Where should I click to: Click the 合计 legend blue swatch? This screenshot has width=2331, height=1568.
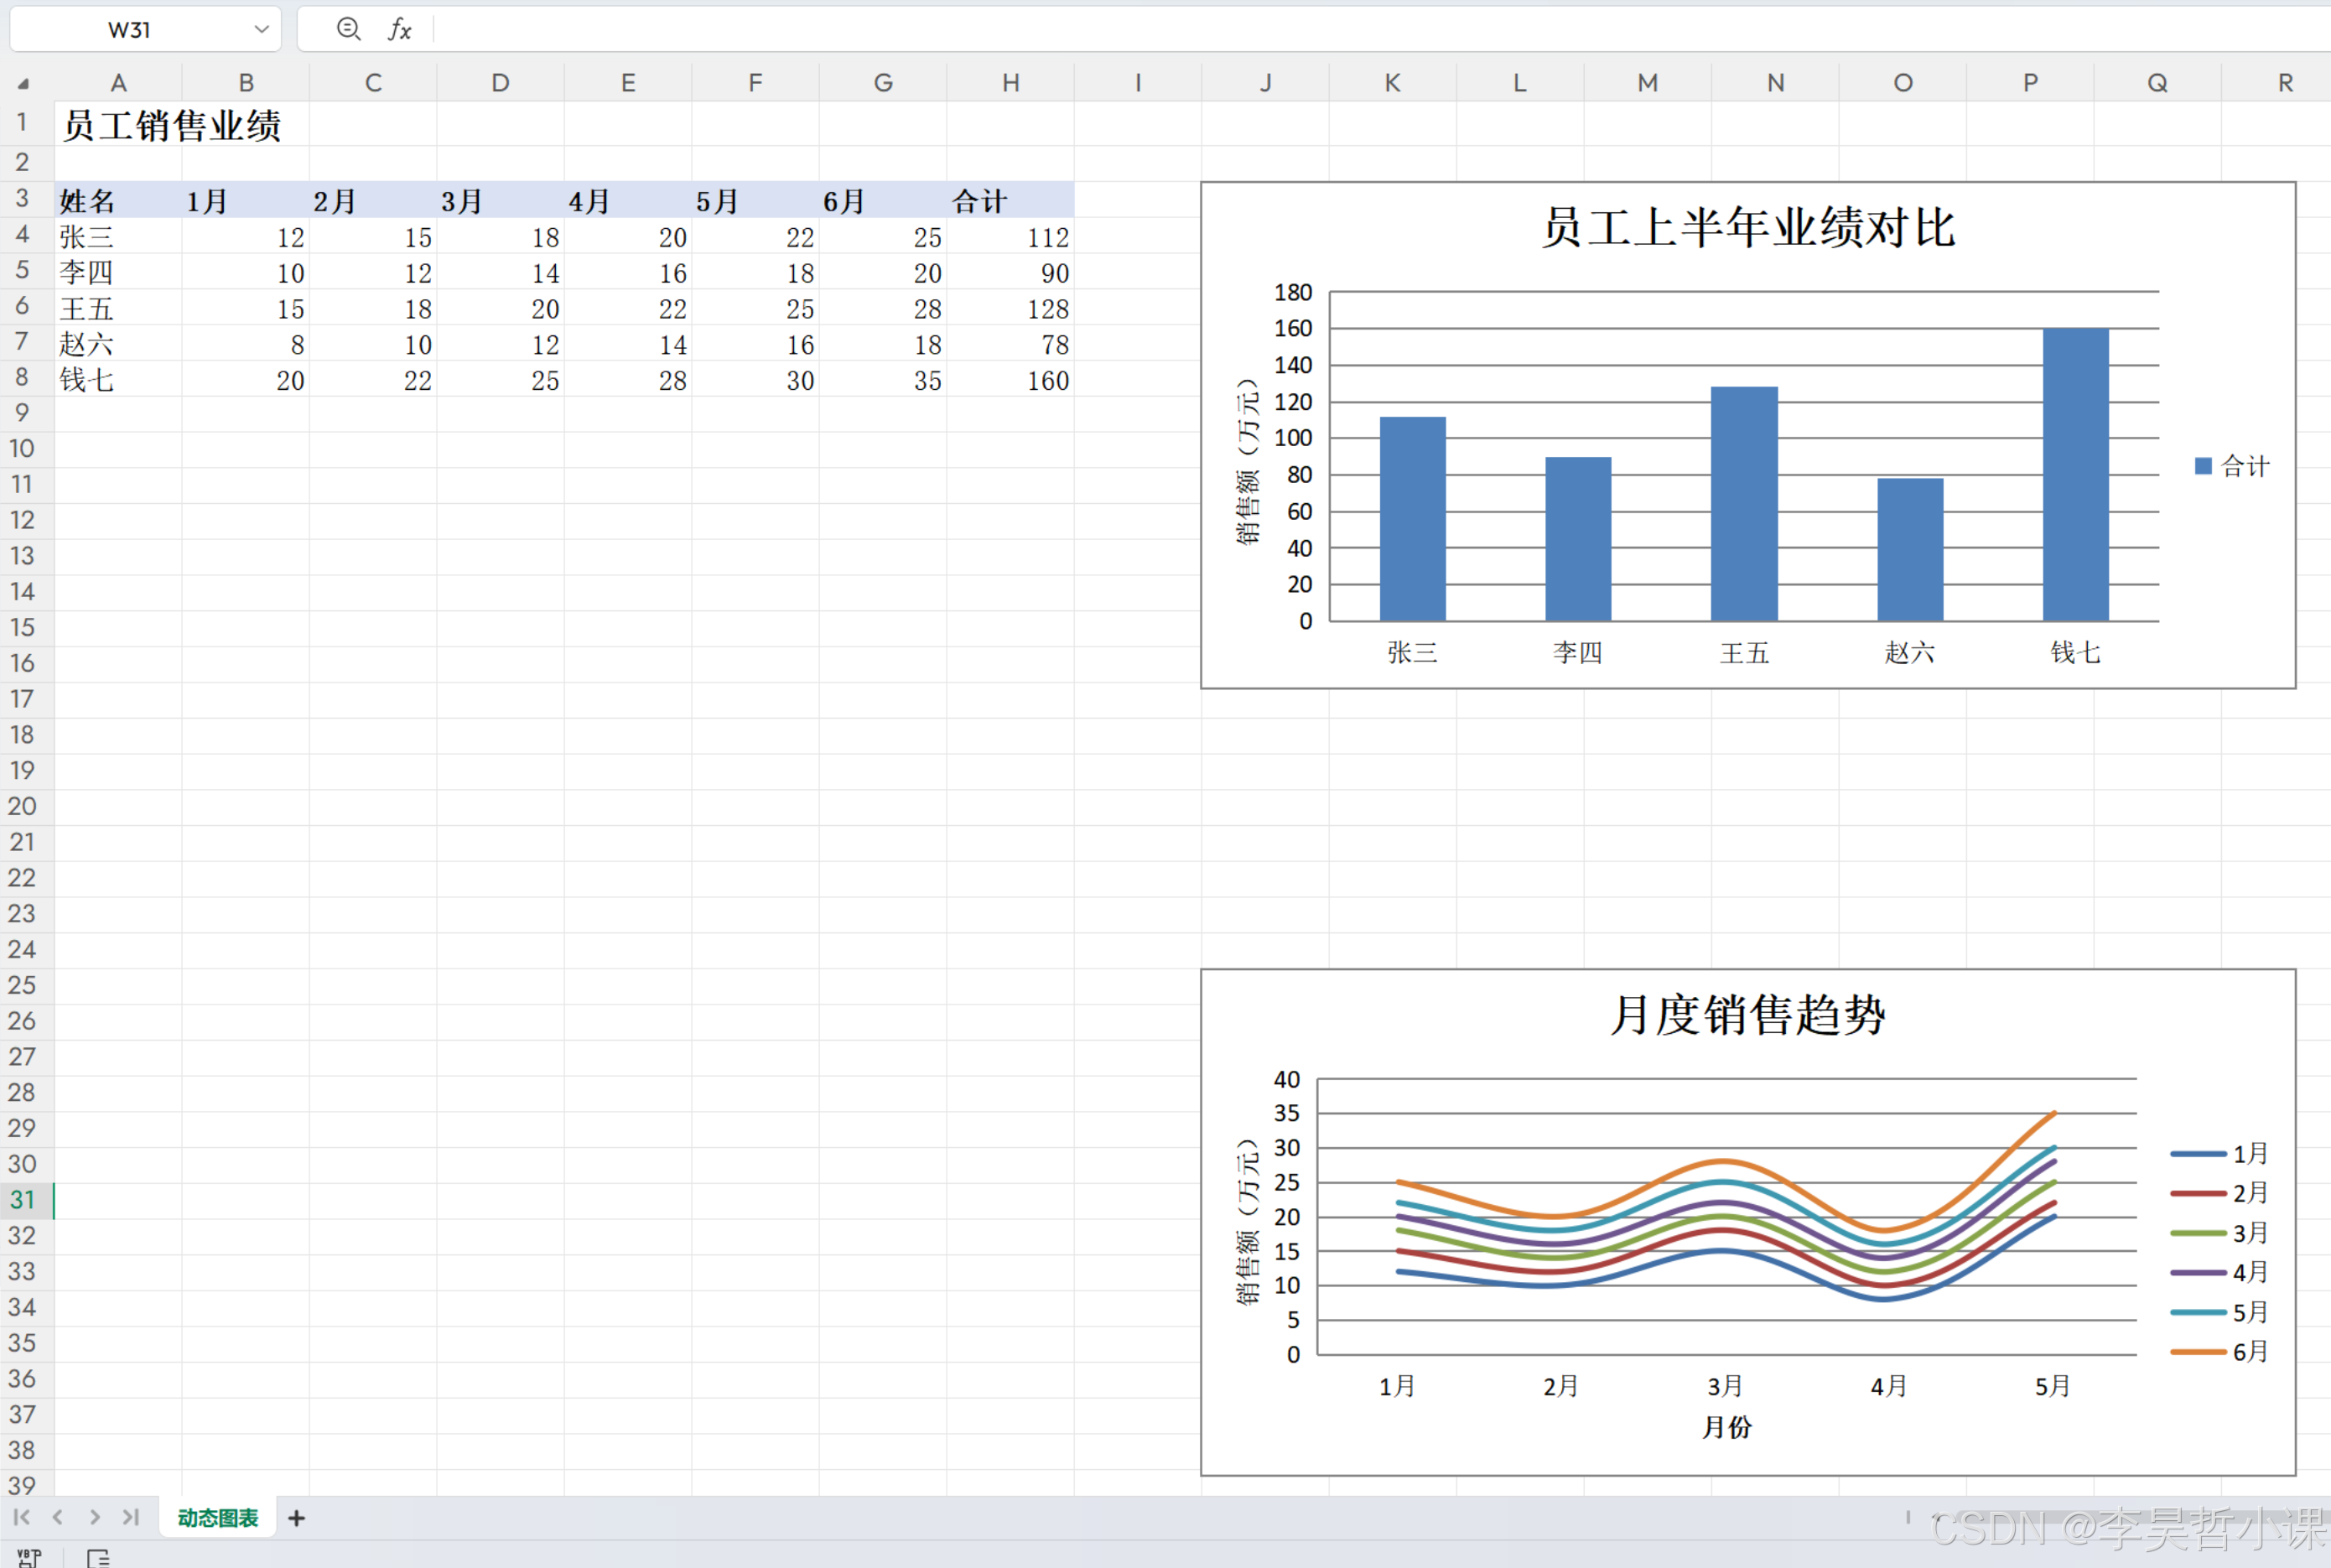point(2203,466)
